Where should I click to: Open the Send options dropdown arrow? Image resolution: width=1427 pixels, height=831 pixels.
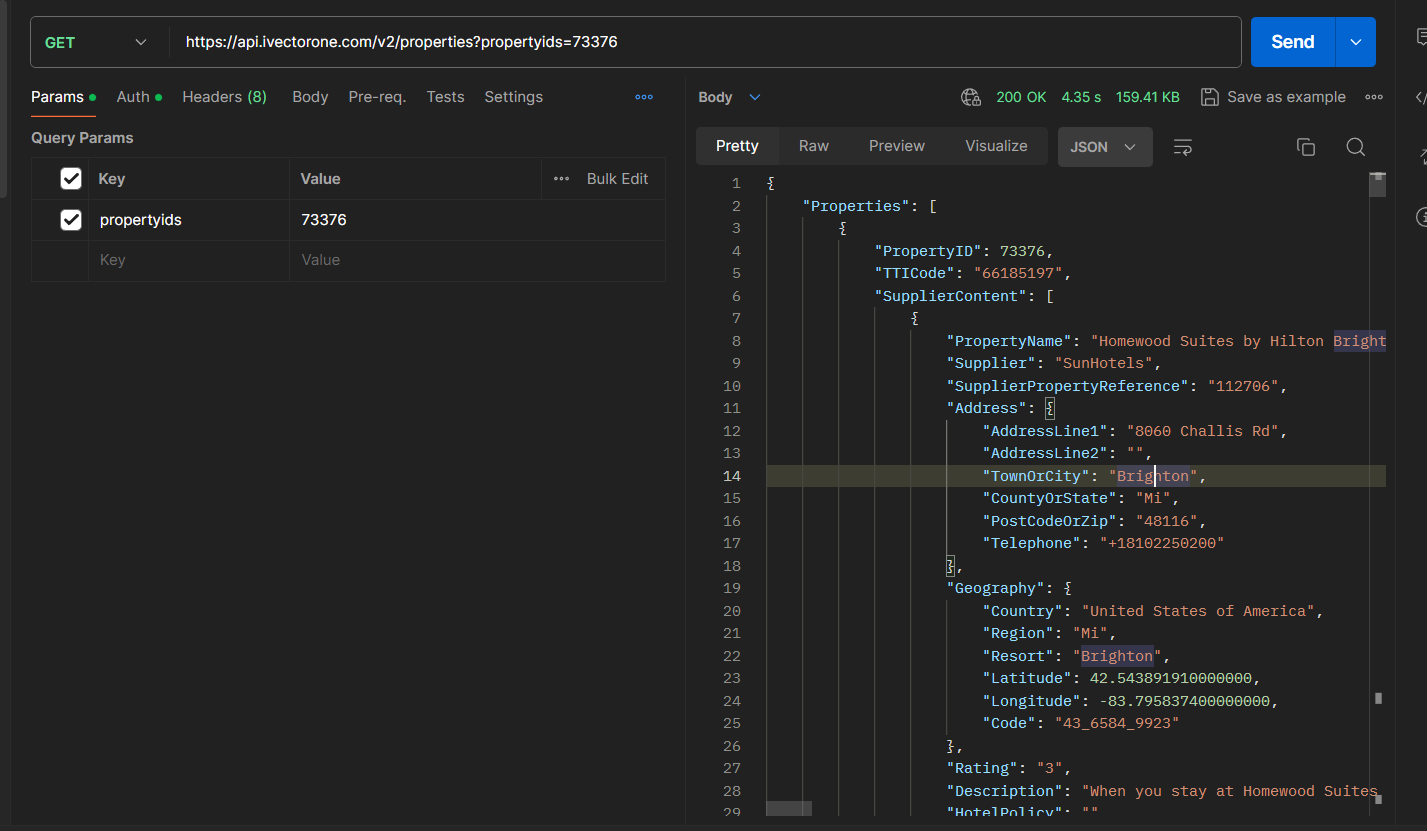click(1356, 42)
